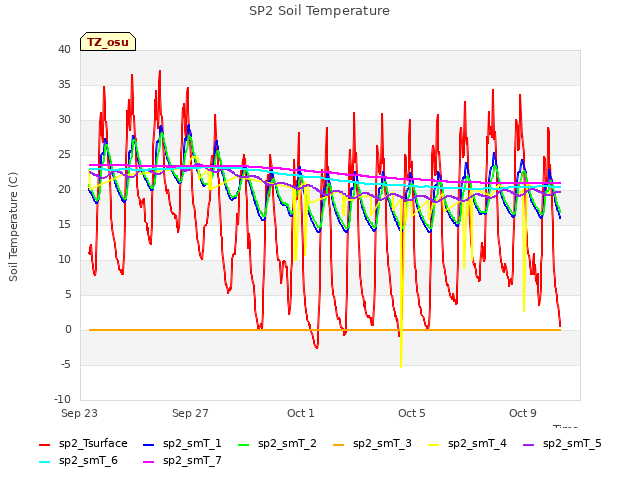Click the purple sp2_smT_5 legend swatch

(x=529, y=444)
